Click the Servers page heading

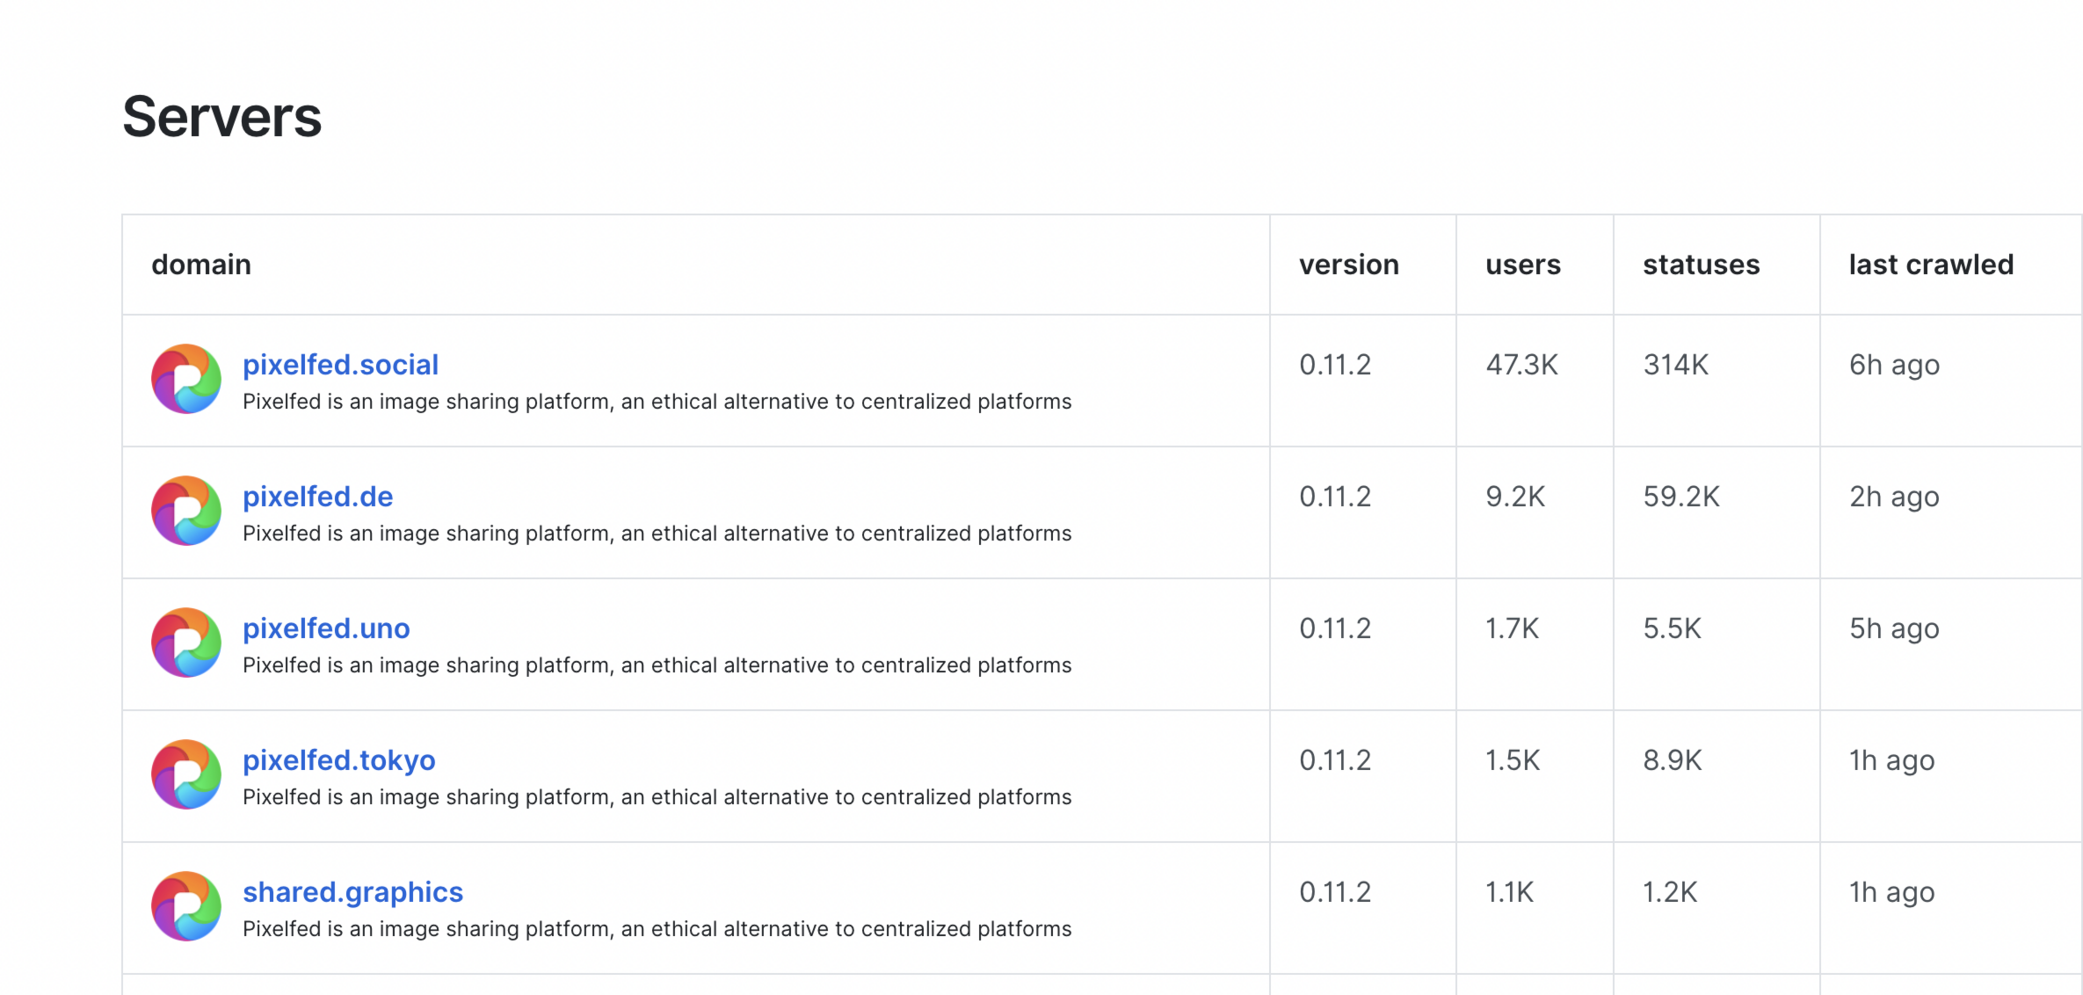tap(222, 117)
